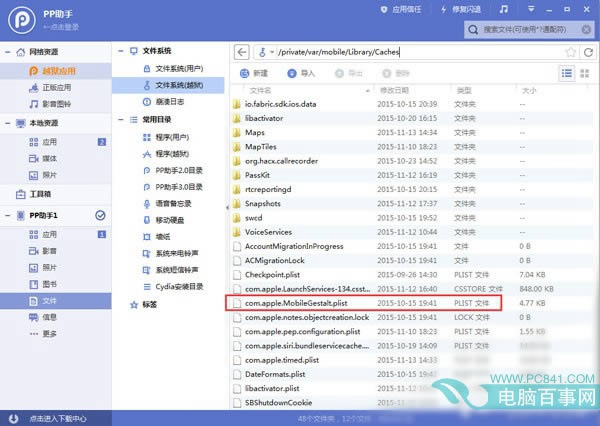Open the PP logo avatar icon
Viewport: 600px width, 426px height.
[22, 20]
